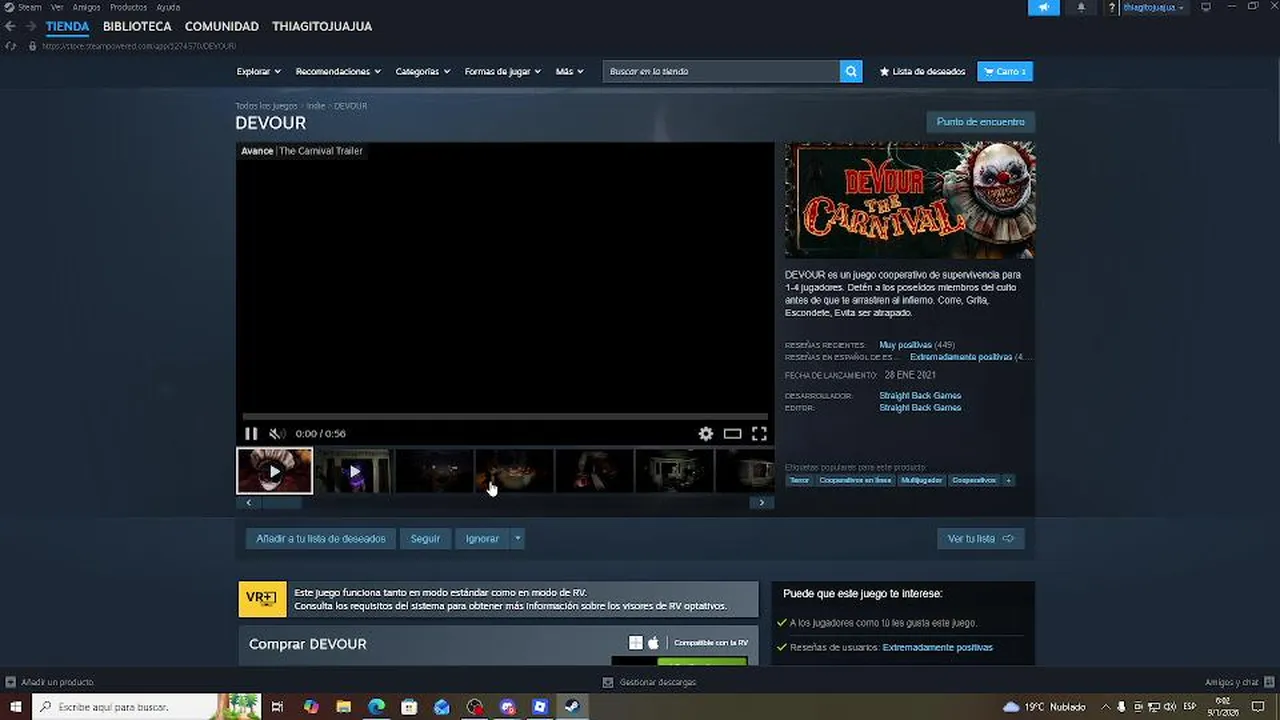1280x720 pixels.
Task: Open Gestionar descargas download manager
Action: 649,682
